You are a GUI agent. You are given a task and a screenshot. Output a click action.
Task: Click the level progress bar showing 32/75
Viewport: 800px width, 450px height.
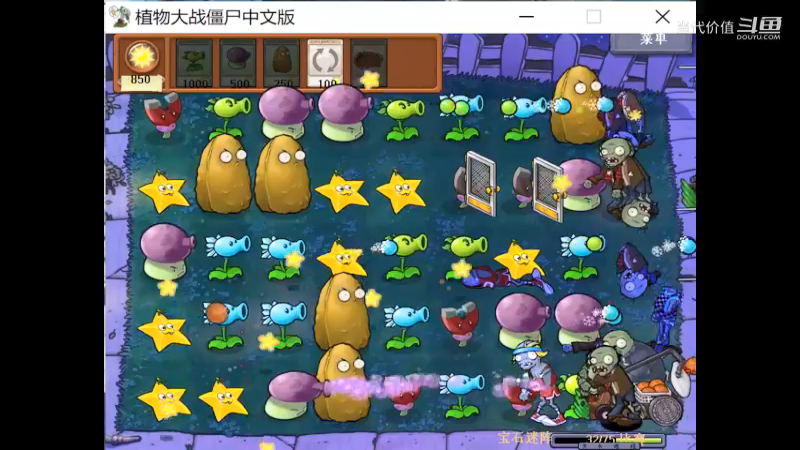(x=608, y=439)
